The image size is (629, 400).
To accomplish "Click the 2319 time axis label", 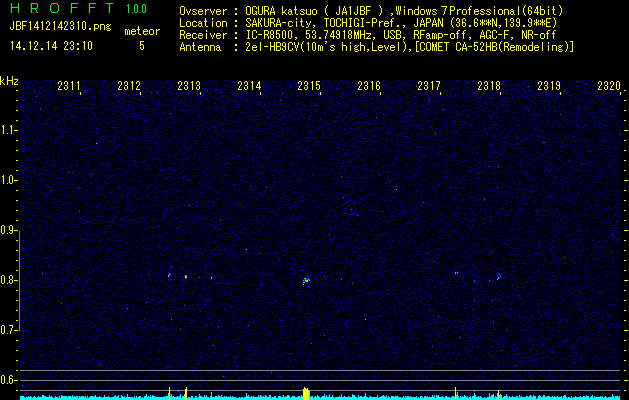I will click(x=549, y=86).
